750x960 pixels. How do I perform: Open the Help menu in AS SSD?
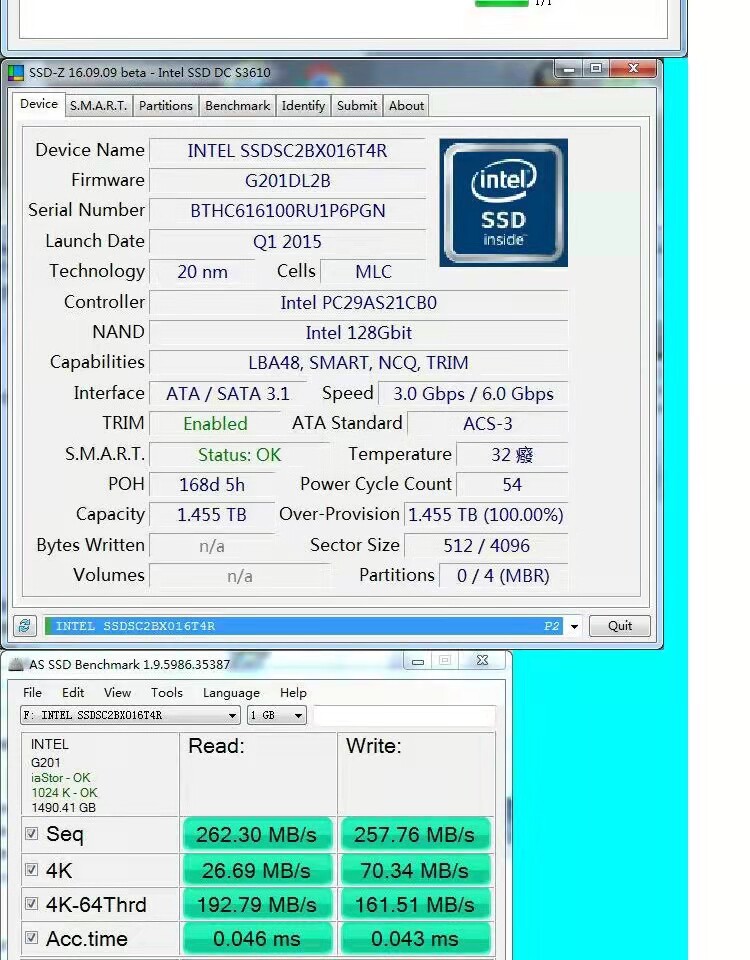pyautogui.click(x=293, y=692)
